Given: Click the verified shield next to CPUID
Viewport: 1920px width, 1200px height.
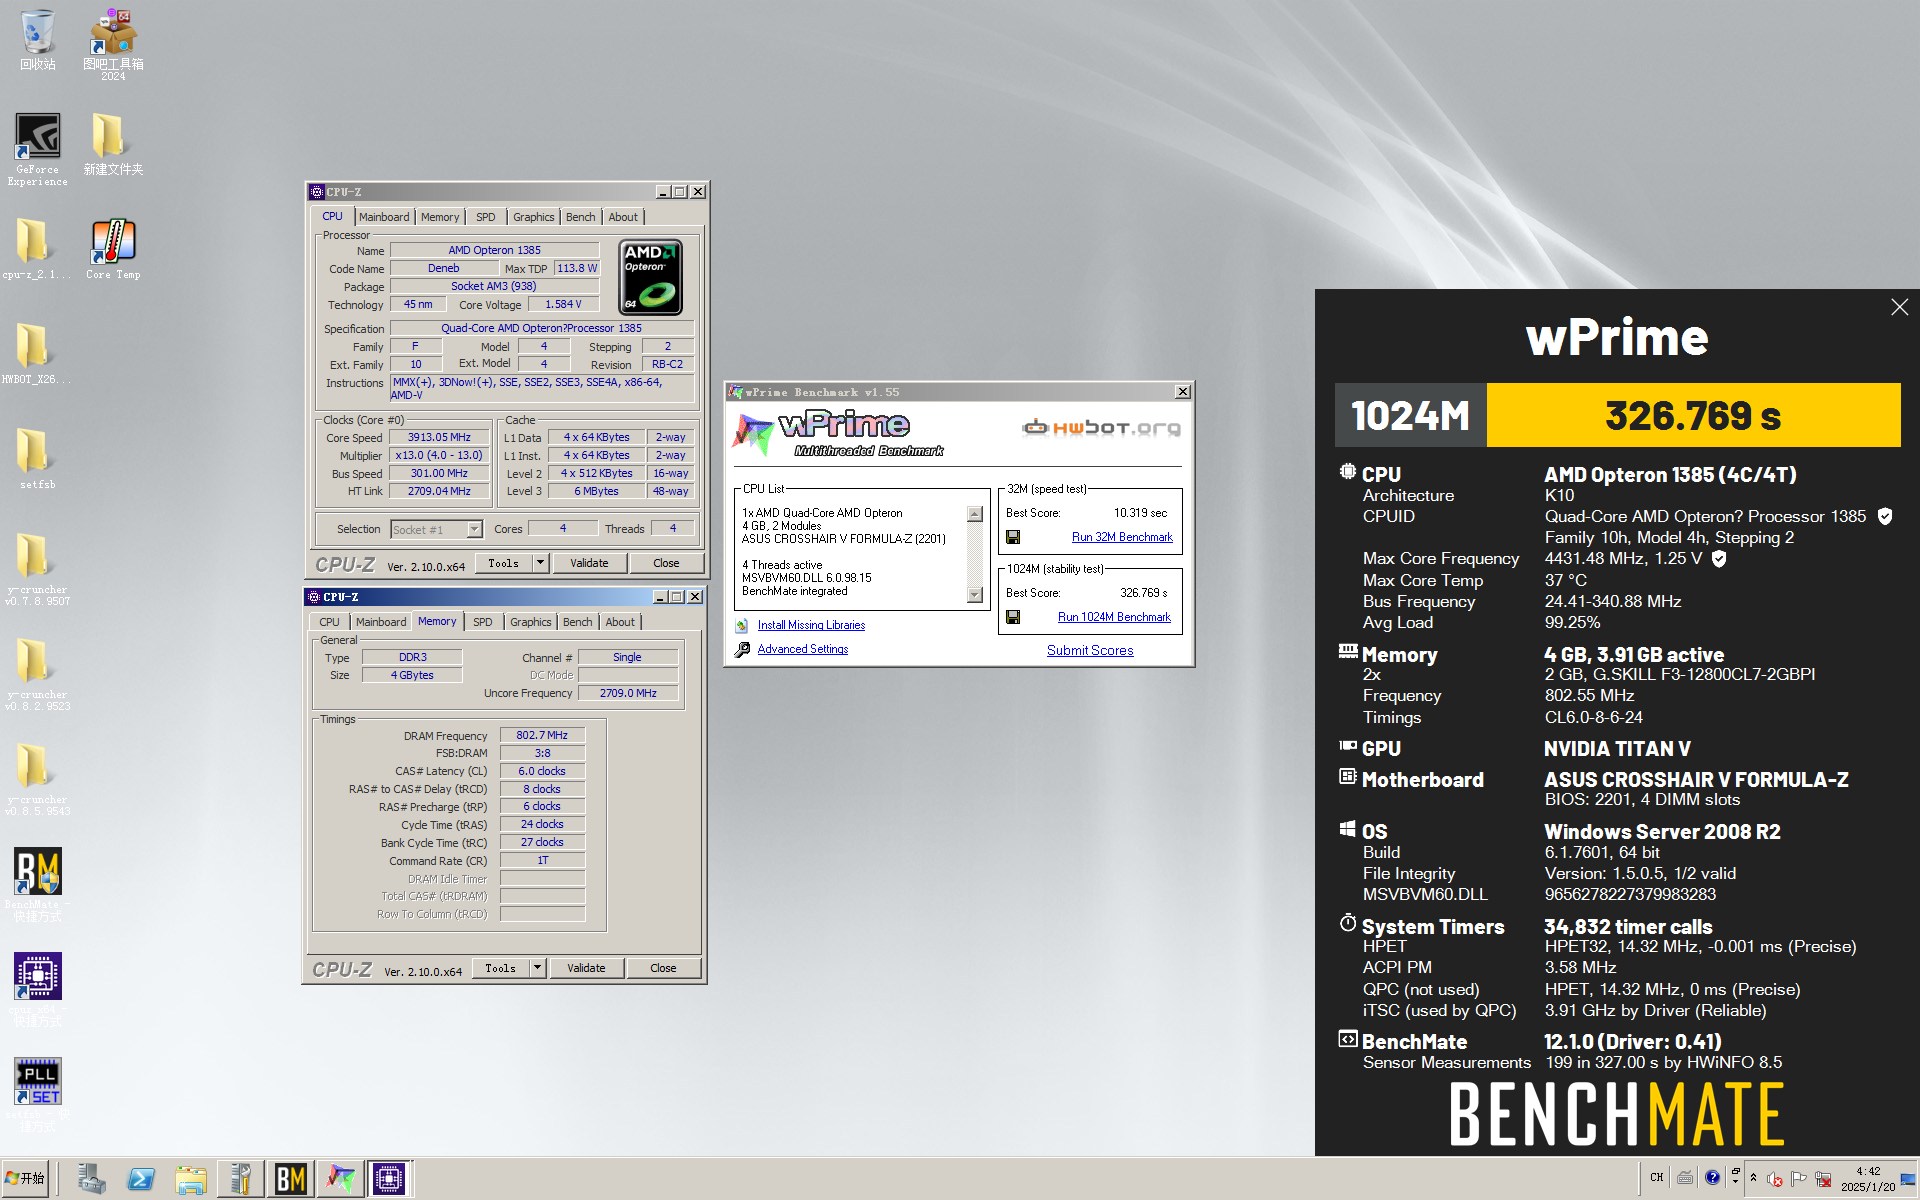Looking at the screenshot, I should [x=1885, y=516].
